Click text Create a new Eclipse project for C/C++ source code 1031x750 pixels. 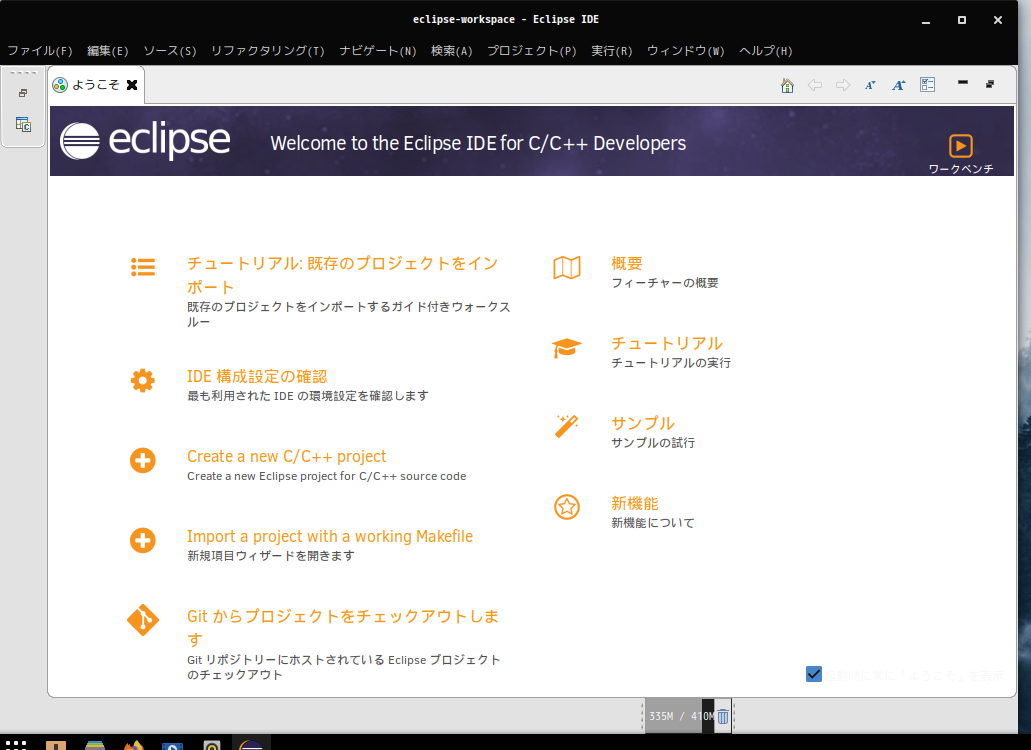pos(327,476)
